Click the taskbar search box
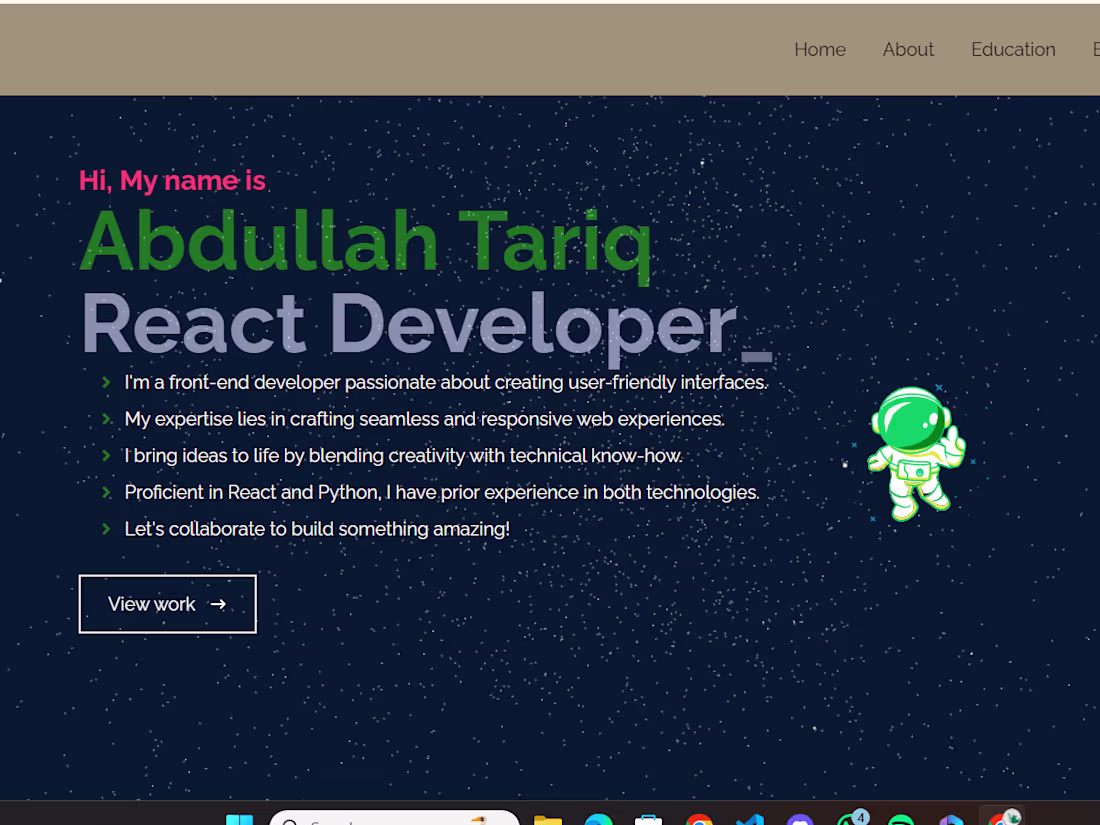The image size is (1100, 825). [394, 818]
